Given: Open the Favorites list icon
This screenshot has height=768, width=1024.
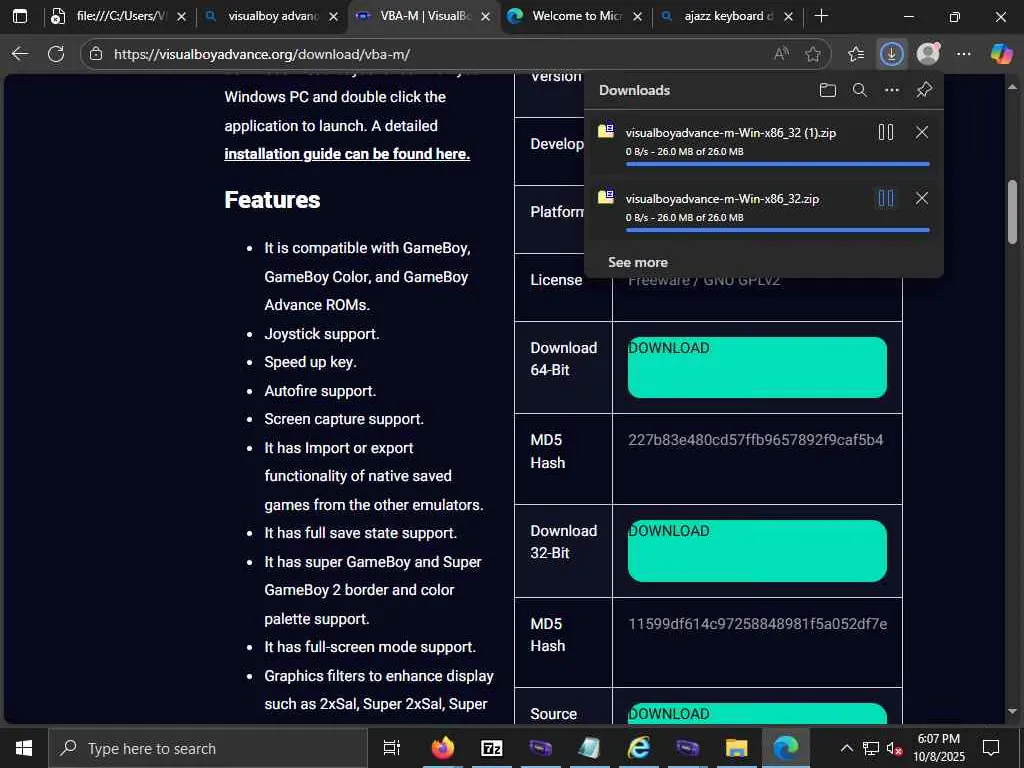Looking at the screenshot, I should pyautogui.click(x=856, y=54).
